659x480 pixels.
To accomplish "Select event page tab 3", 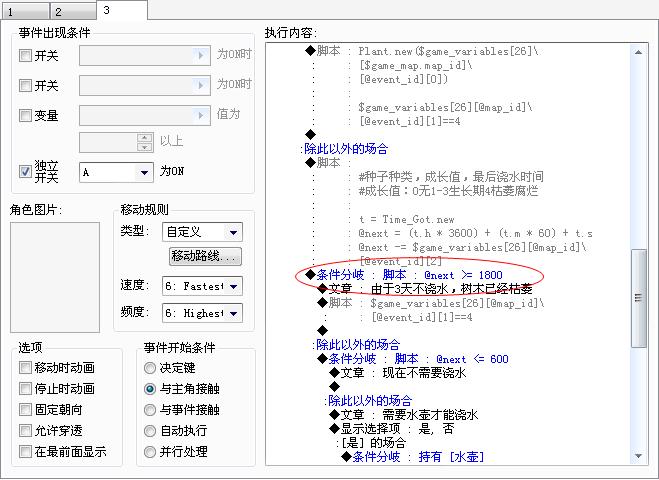I will (x=122, y=10).
